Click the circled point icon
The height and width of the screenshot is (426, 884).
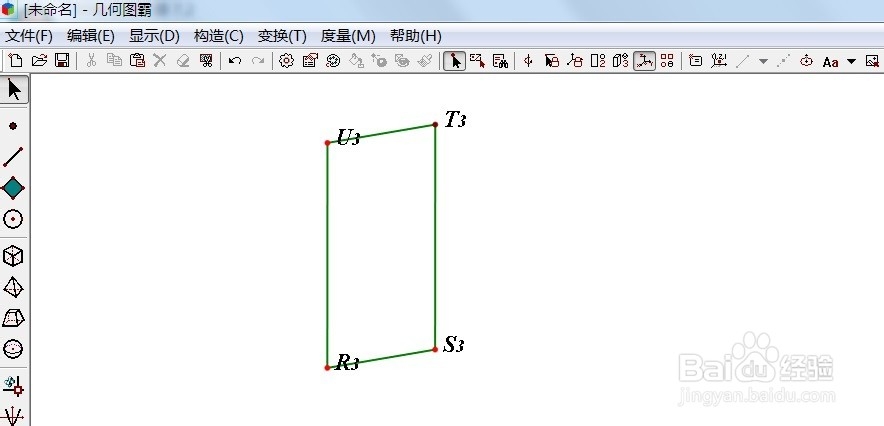[x=806, y=60]
